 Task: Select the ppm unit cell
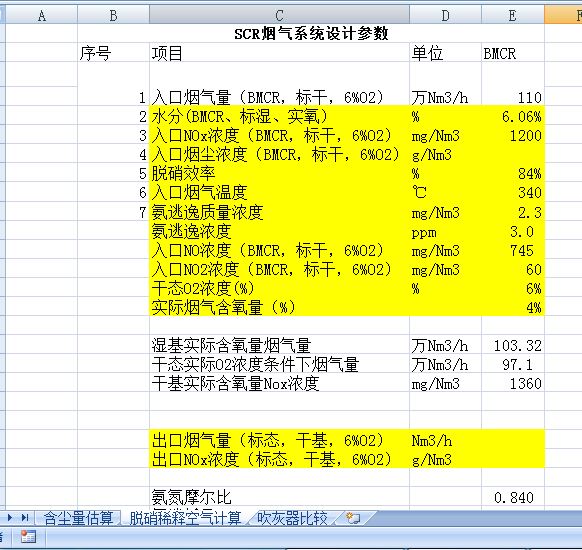click(445, 231)
